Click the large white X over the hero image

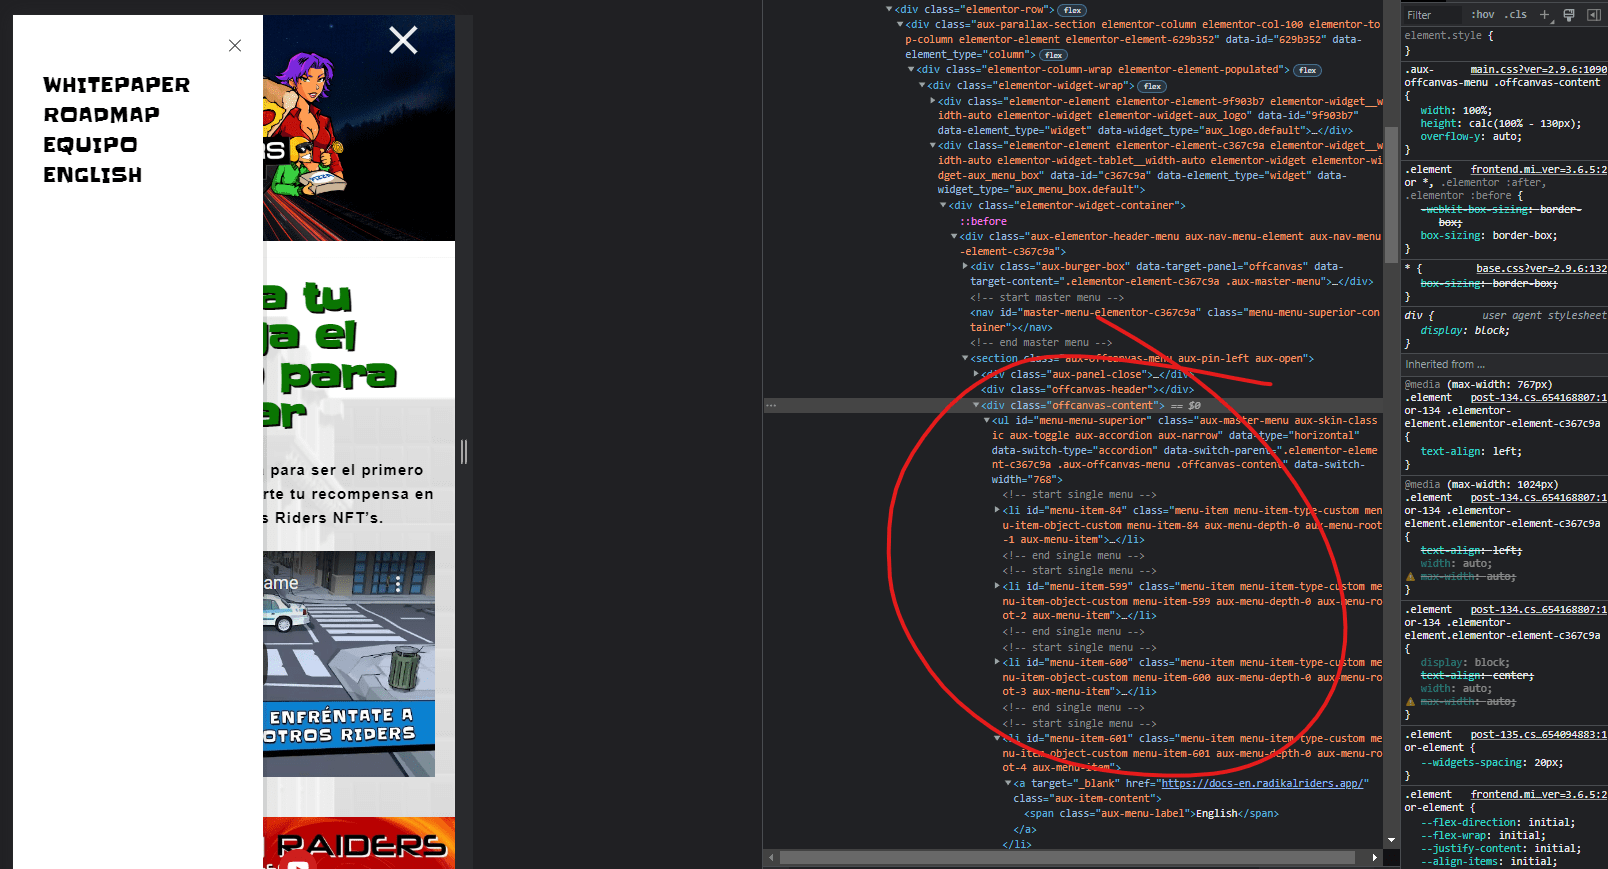pos(403,40)
